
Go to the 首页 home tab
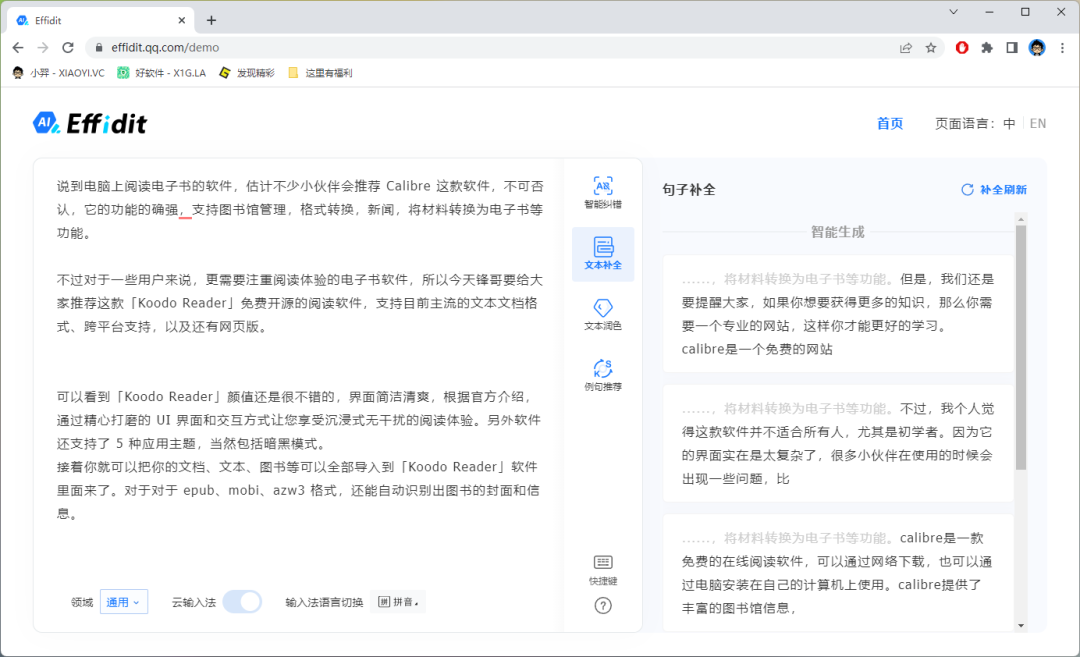[889, 124]
